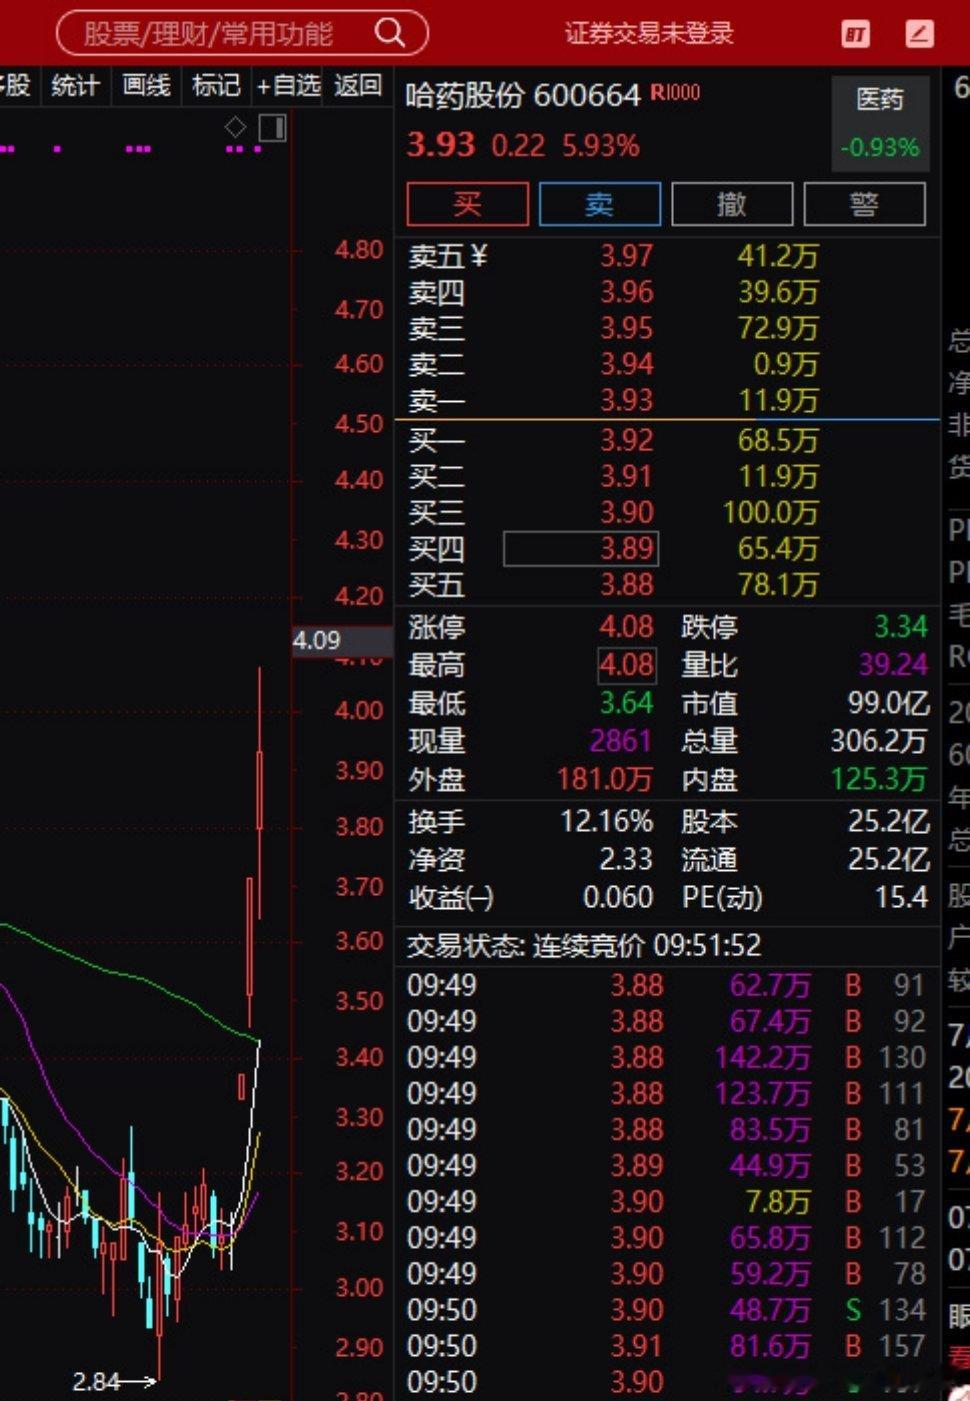Select the 卖三 price 3.95
The image size is (970, 1401).
coord(626,328)
